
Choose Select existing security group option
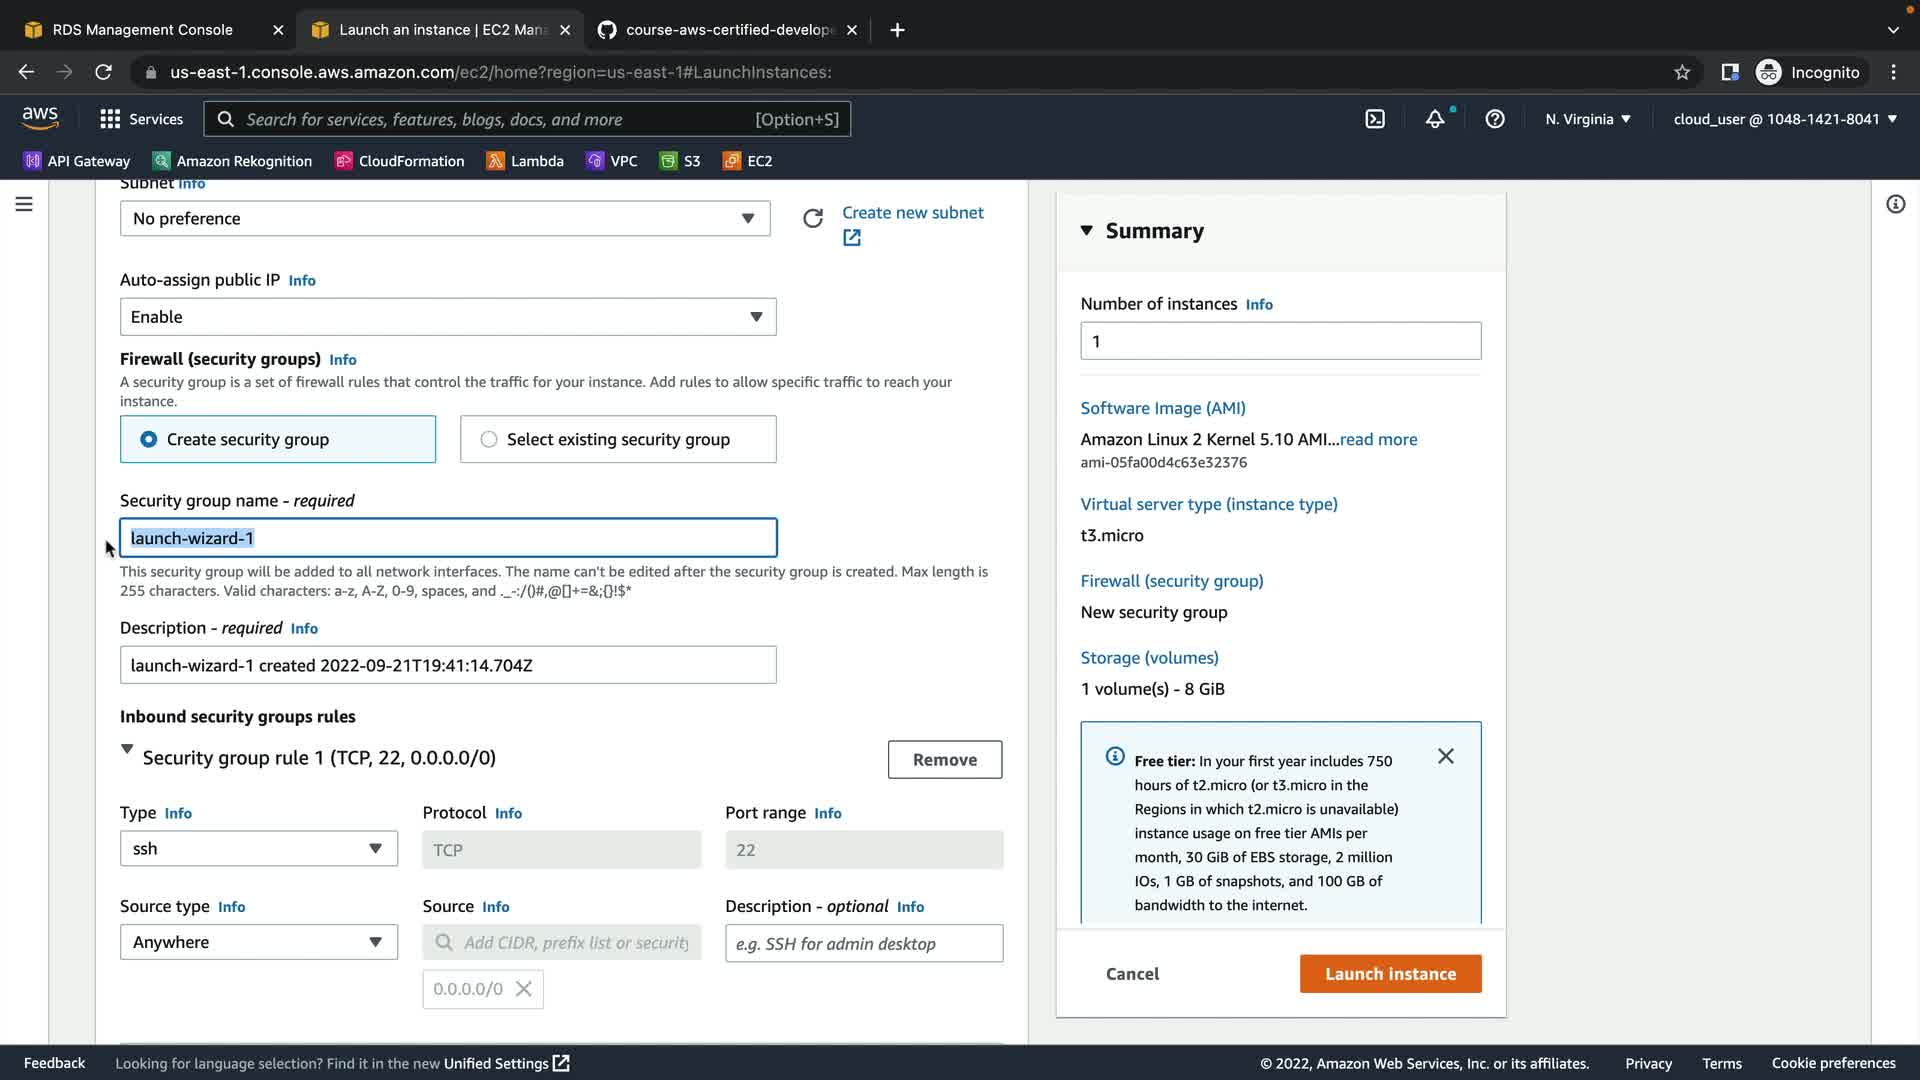[489, 440]
